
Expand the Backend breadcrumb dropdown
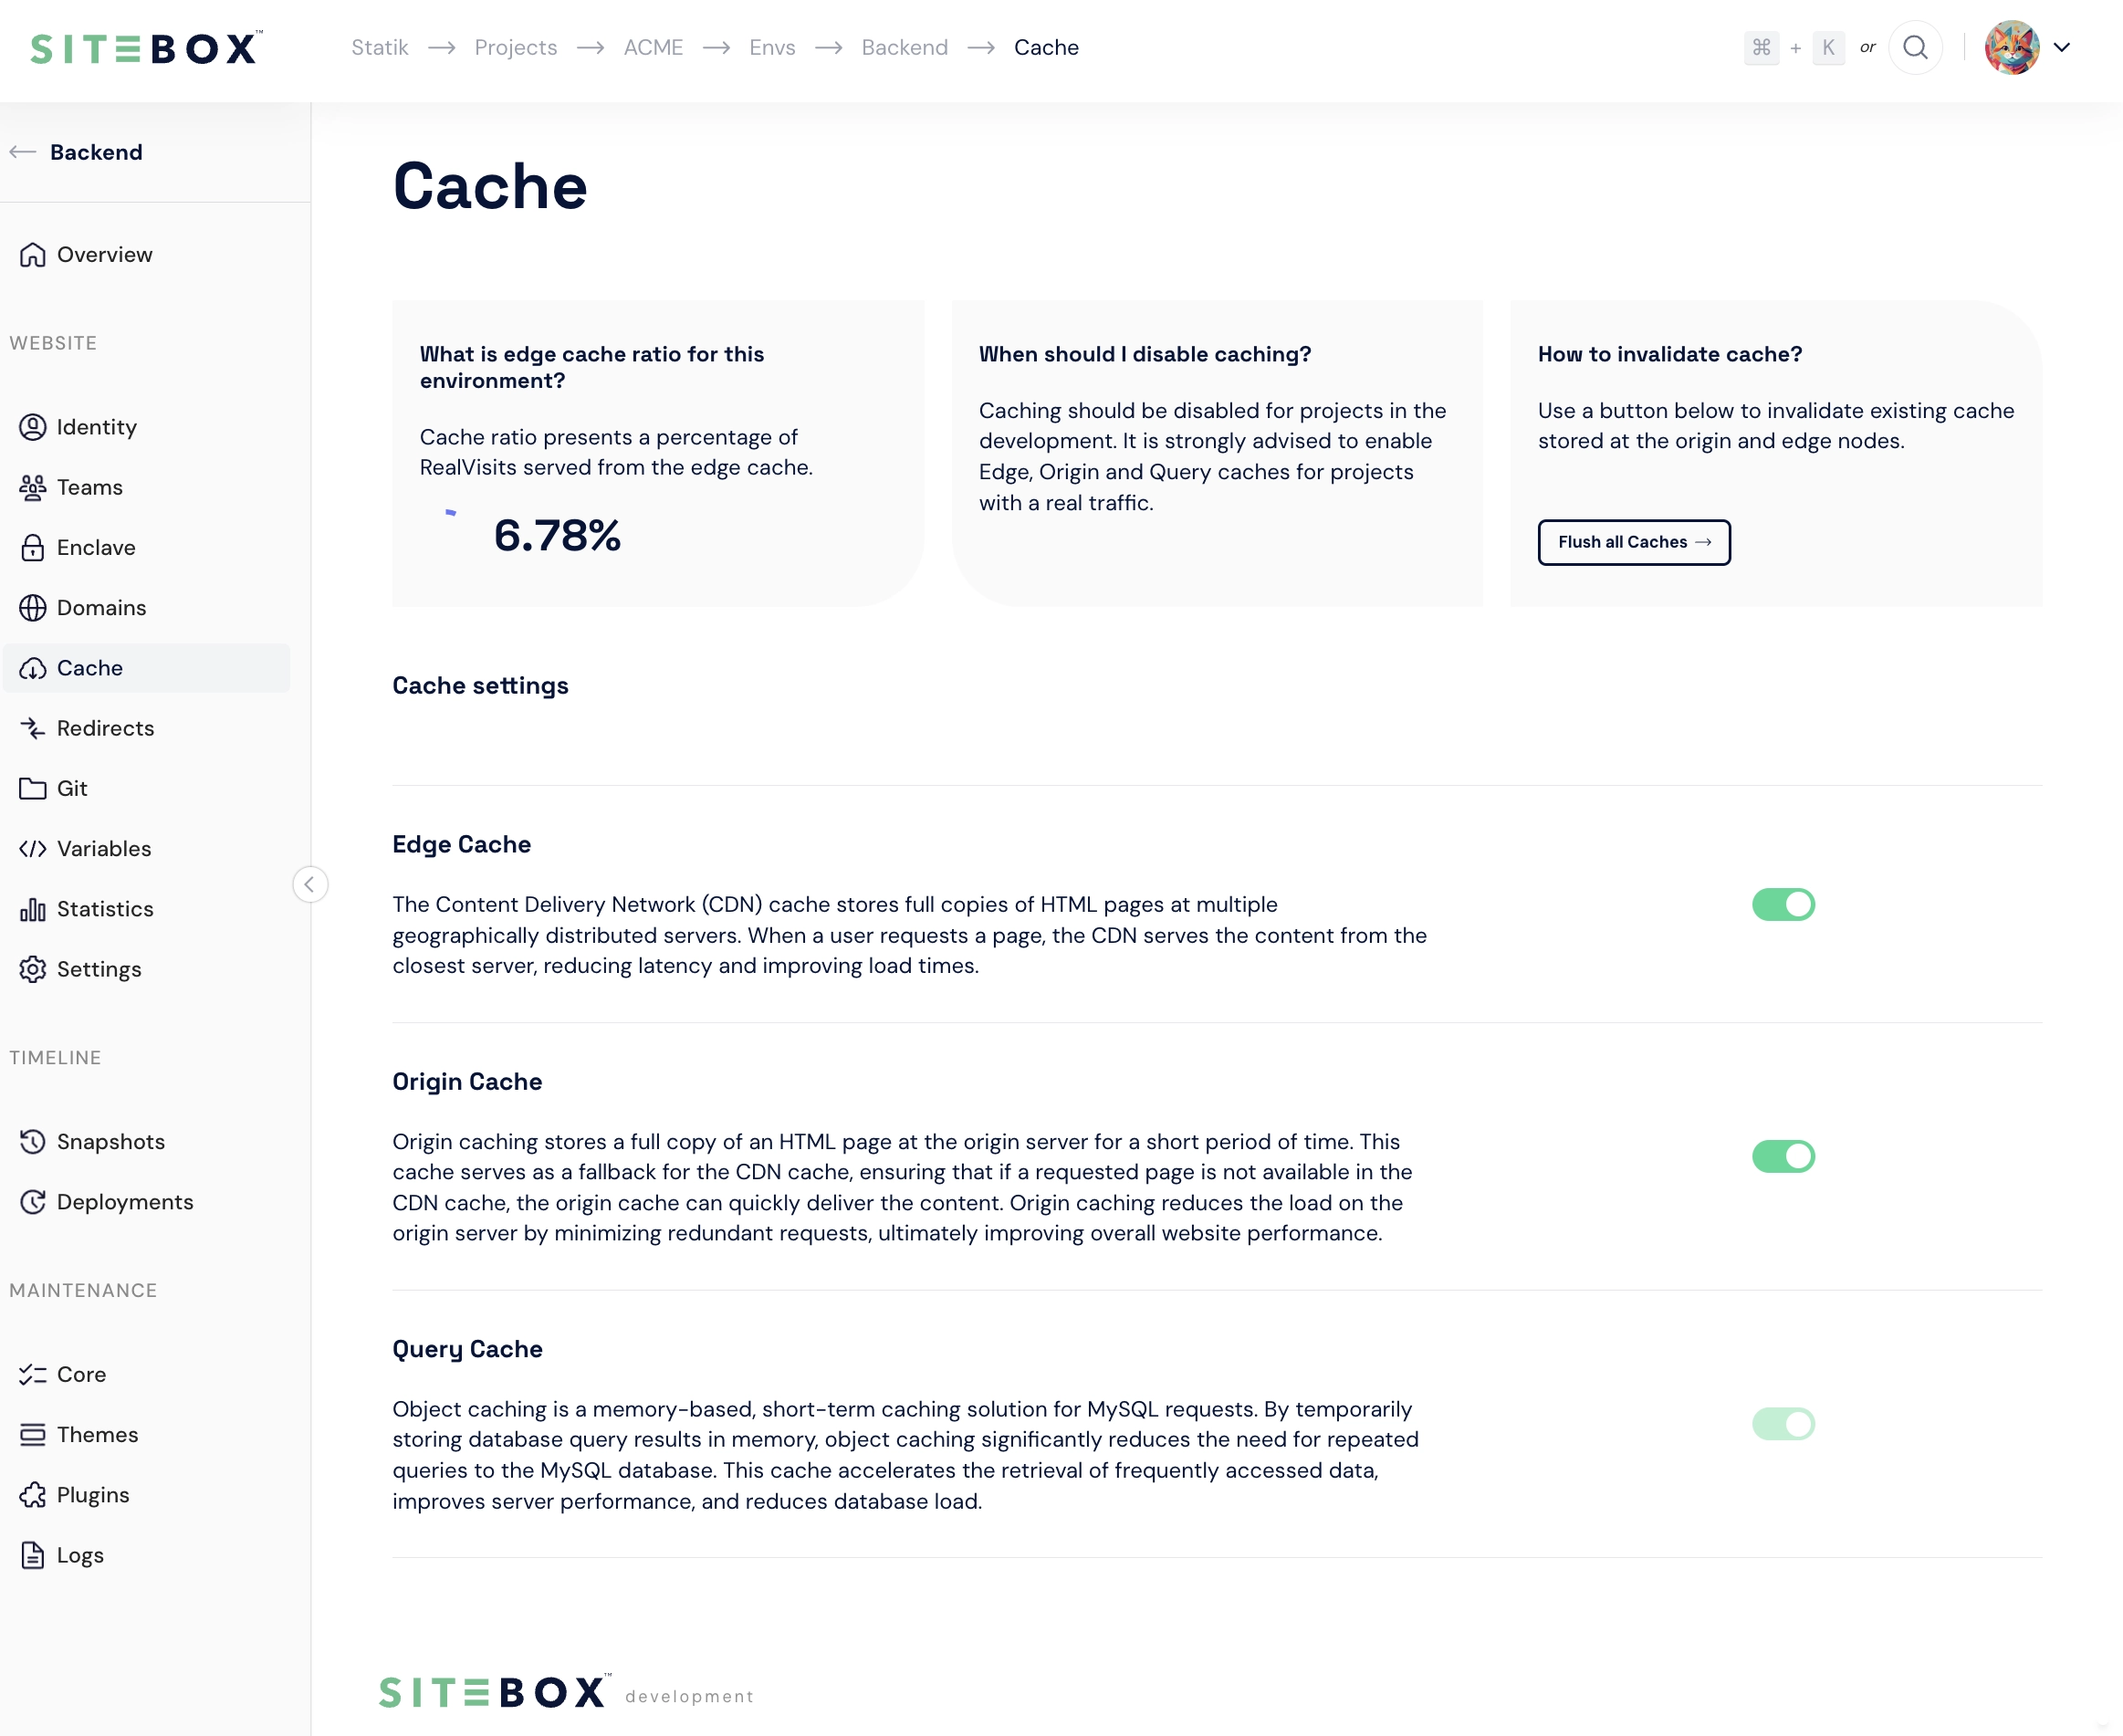point(905,47)
